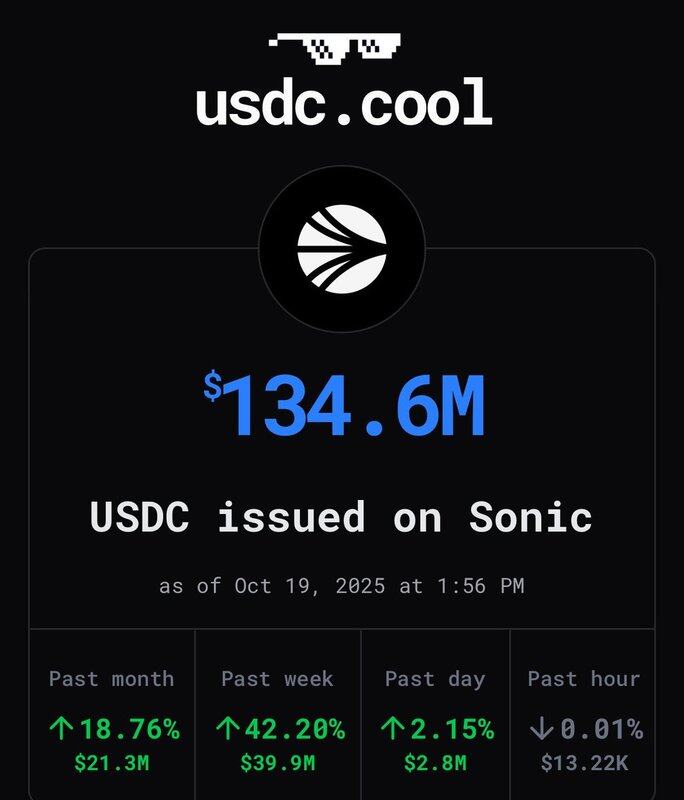Click the 18.76% monthly change value

[128, 729]
